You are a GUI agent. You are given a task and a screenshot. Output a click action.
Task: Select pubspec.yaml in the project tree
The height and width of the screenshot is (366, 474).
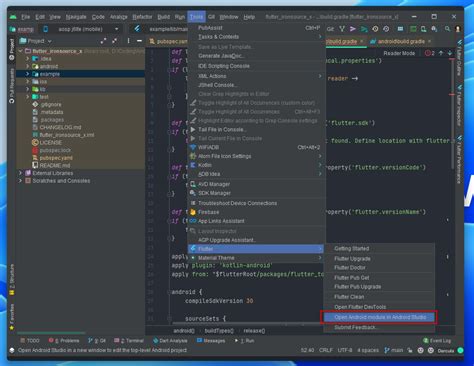click(56, 158)
